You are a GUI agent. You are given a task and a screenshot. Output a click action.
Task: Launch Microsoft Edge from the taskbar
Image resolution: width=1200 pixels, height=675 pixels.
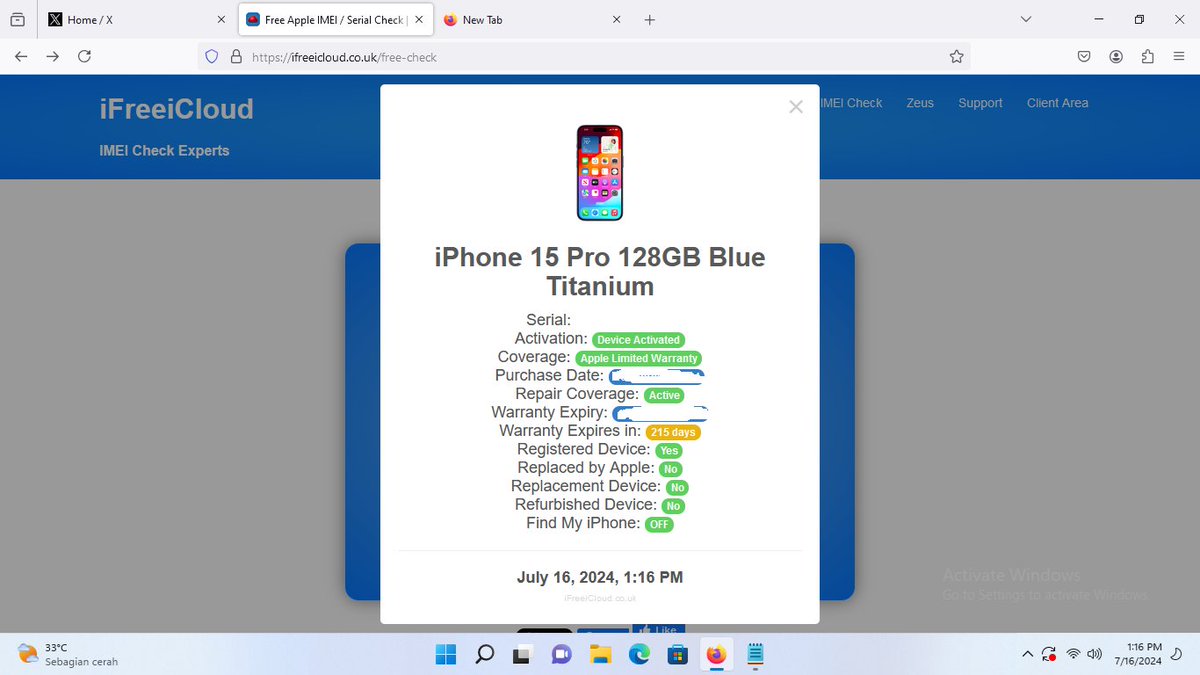pos(639,655)
